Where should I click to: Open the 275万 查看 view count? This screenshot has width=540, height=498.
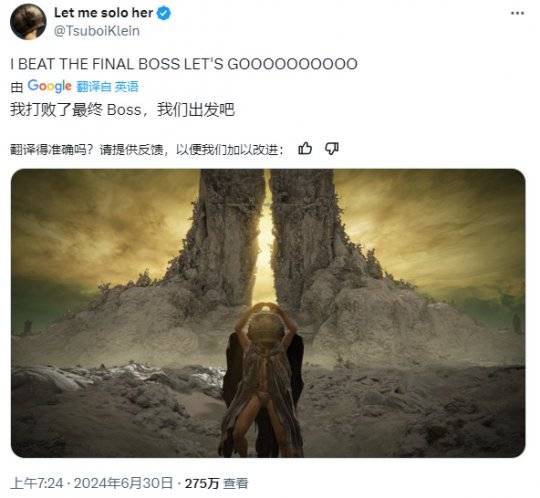216,484
